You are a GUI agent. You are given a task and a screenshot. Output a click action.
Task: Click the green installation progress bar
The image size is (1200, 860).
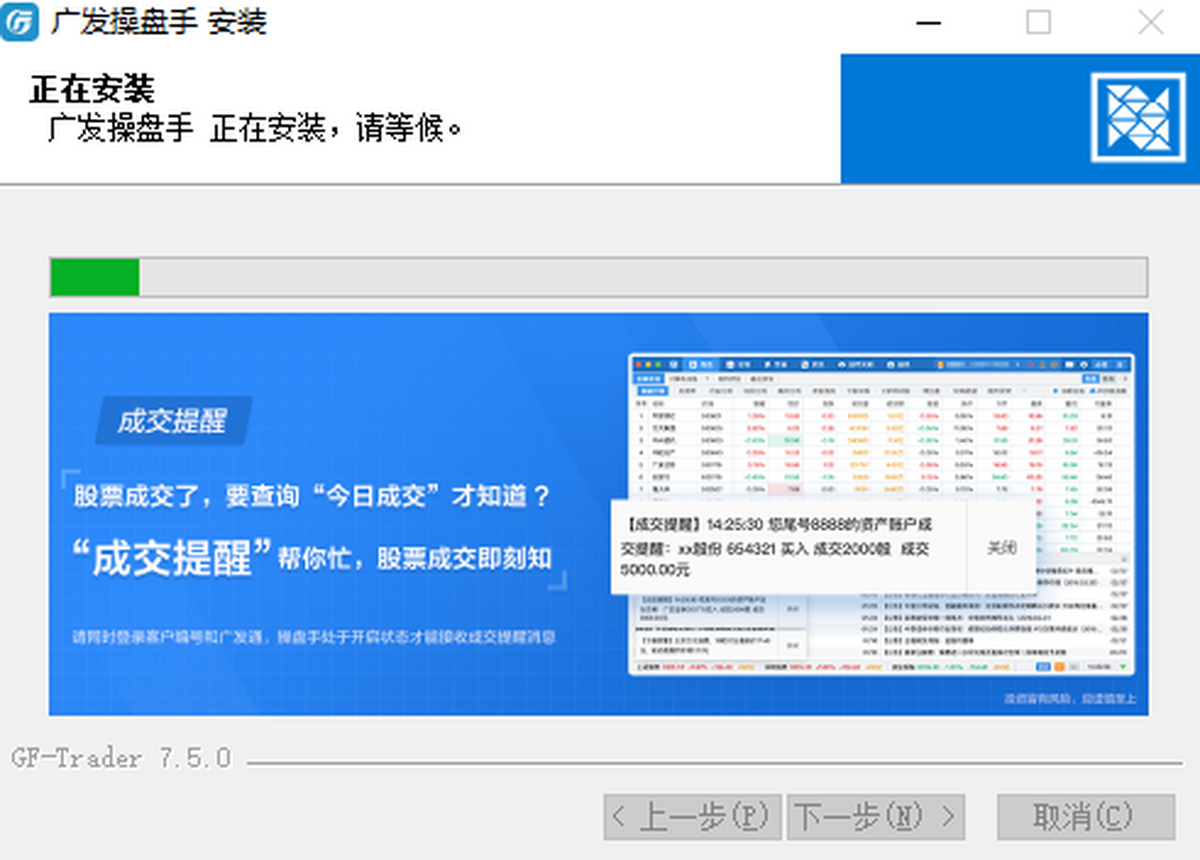tap(598, 277)
